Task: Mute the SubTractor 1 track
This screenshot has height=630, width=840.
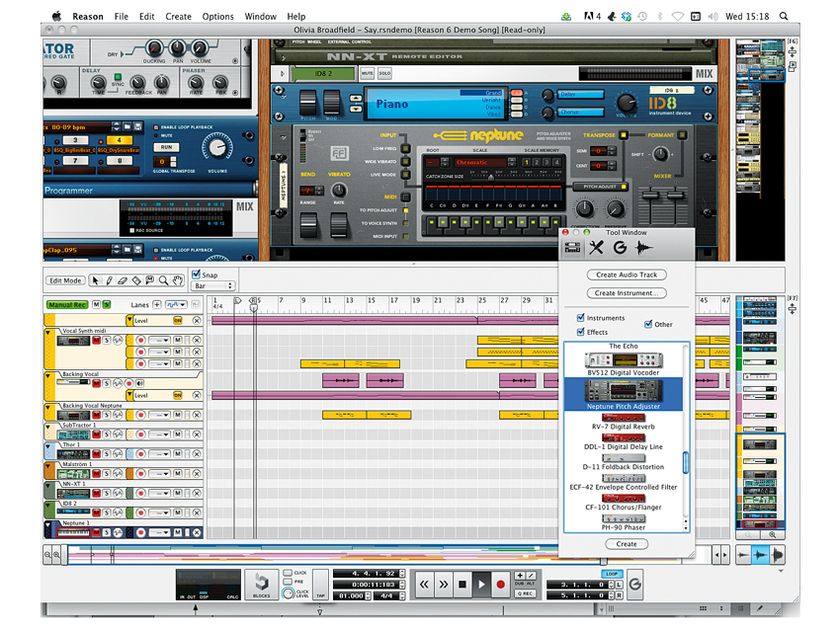Action: [x=94, y=434]
